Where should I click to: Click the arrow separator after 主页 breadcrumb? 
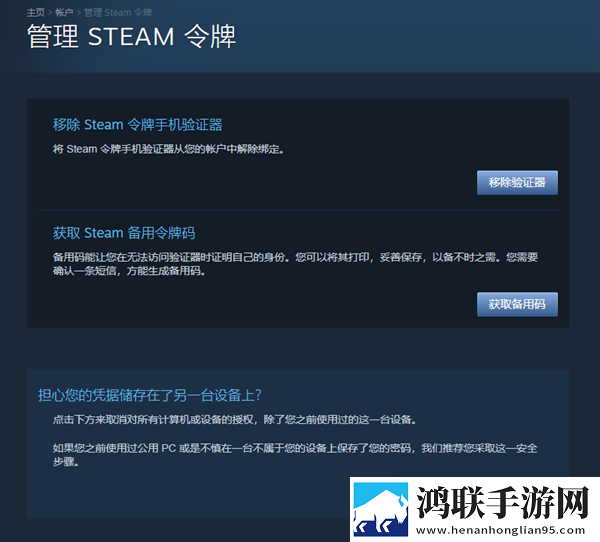pyautogui.click(x=50, y=13)
